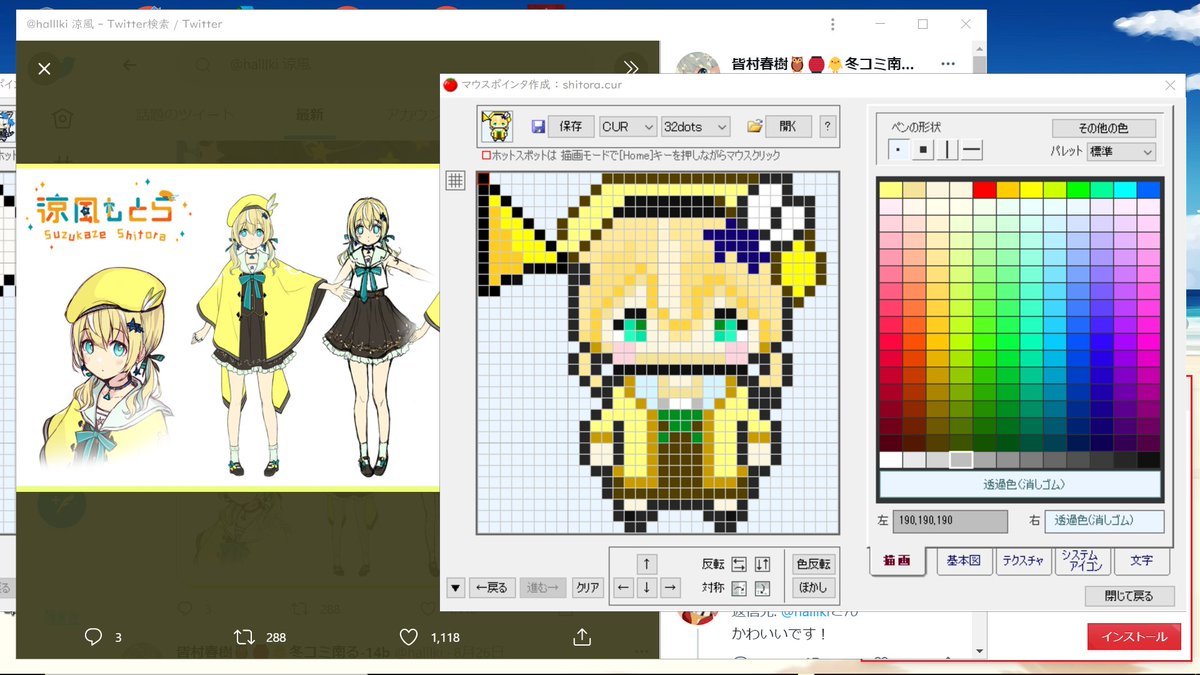The height and width of the screenshot is (675, 1200).
Task: Click the cursor preview thumbnail
Action: pyautogui.click(x=497, y=126)
